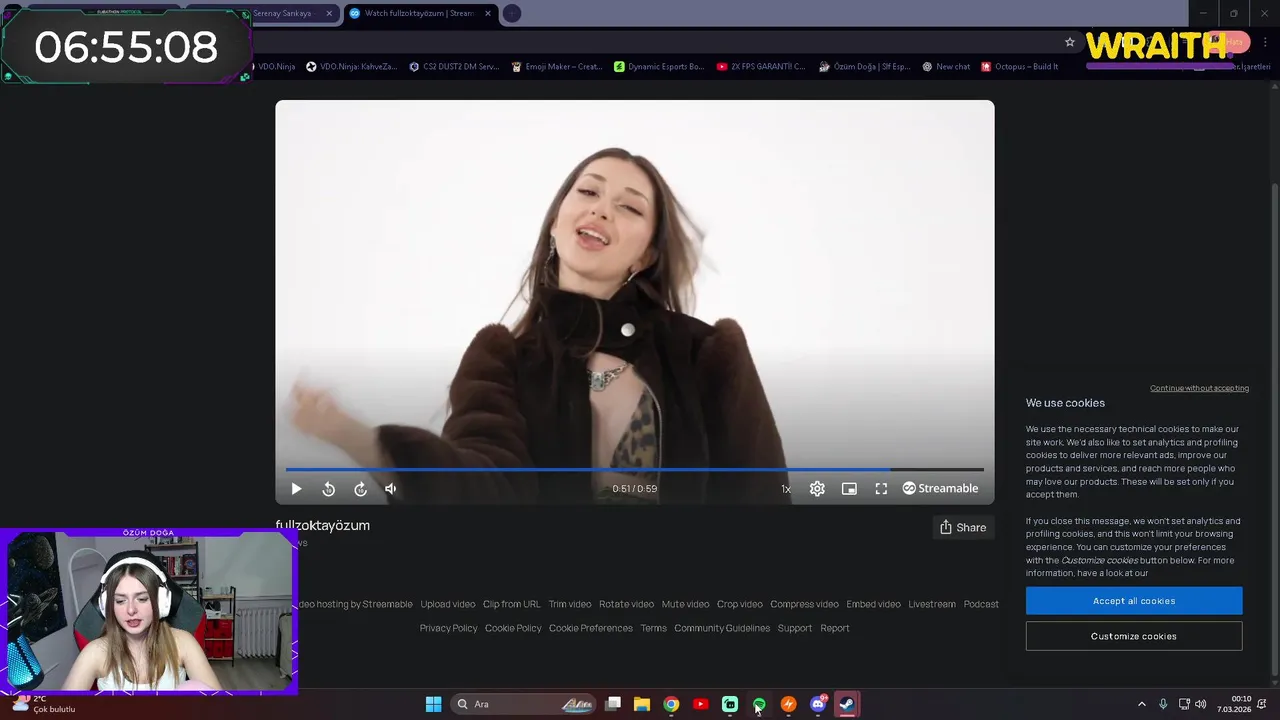
Task: Click the rewind skip-back icon
Action: coord(328,489)
